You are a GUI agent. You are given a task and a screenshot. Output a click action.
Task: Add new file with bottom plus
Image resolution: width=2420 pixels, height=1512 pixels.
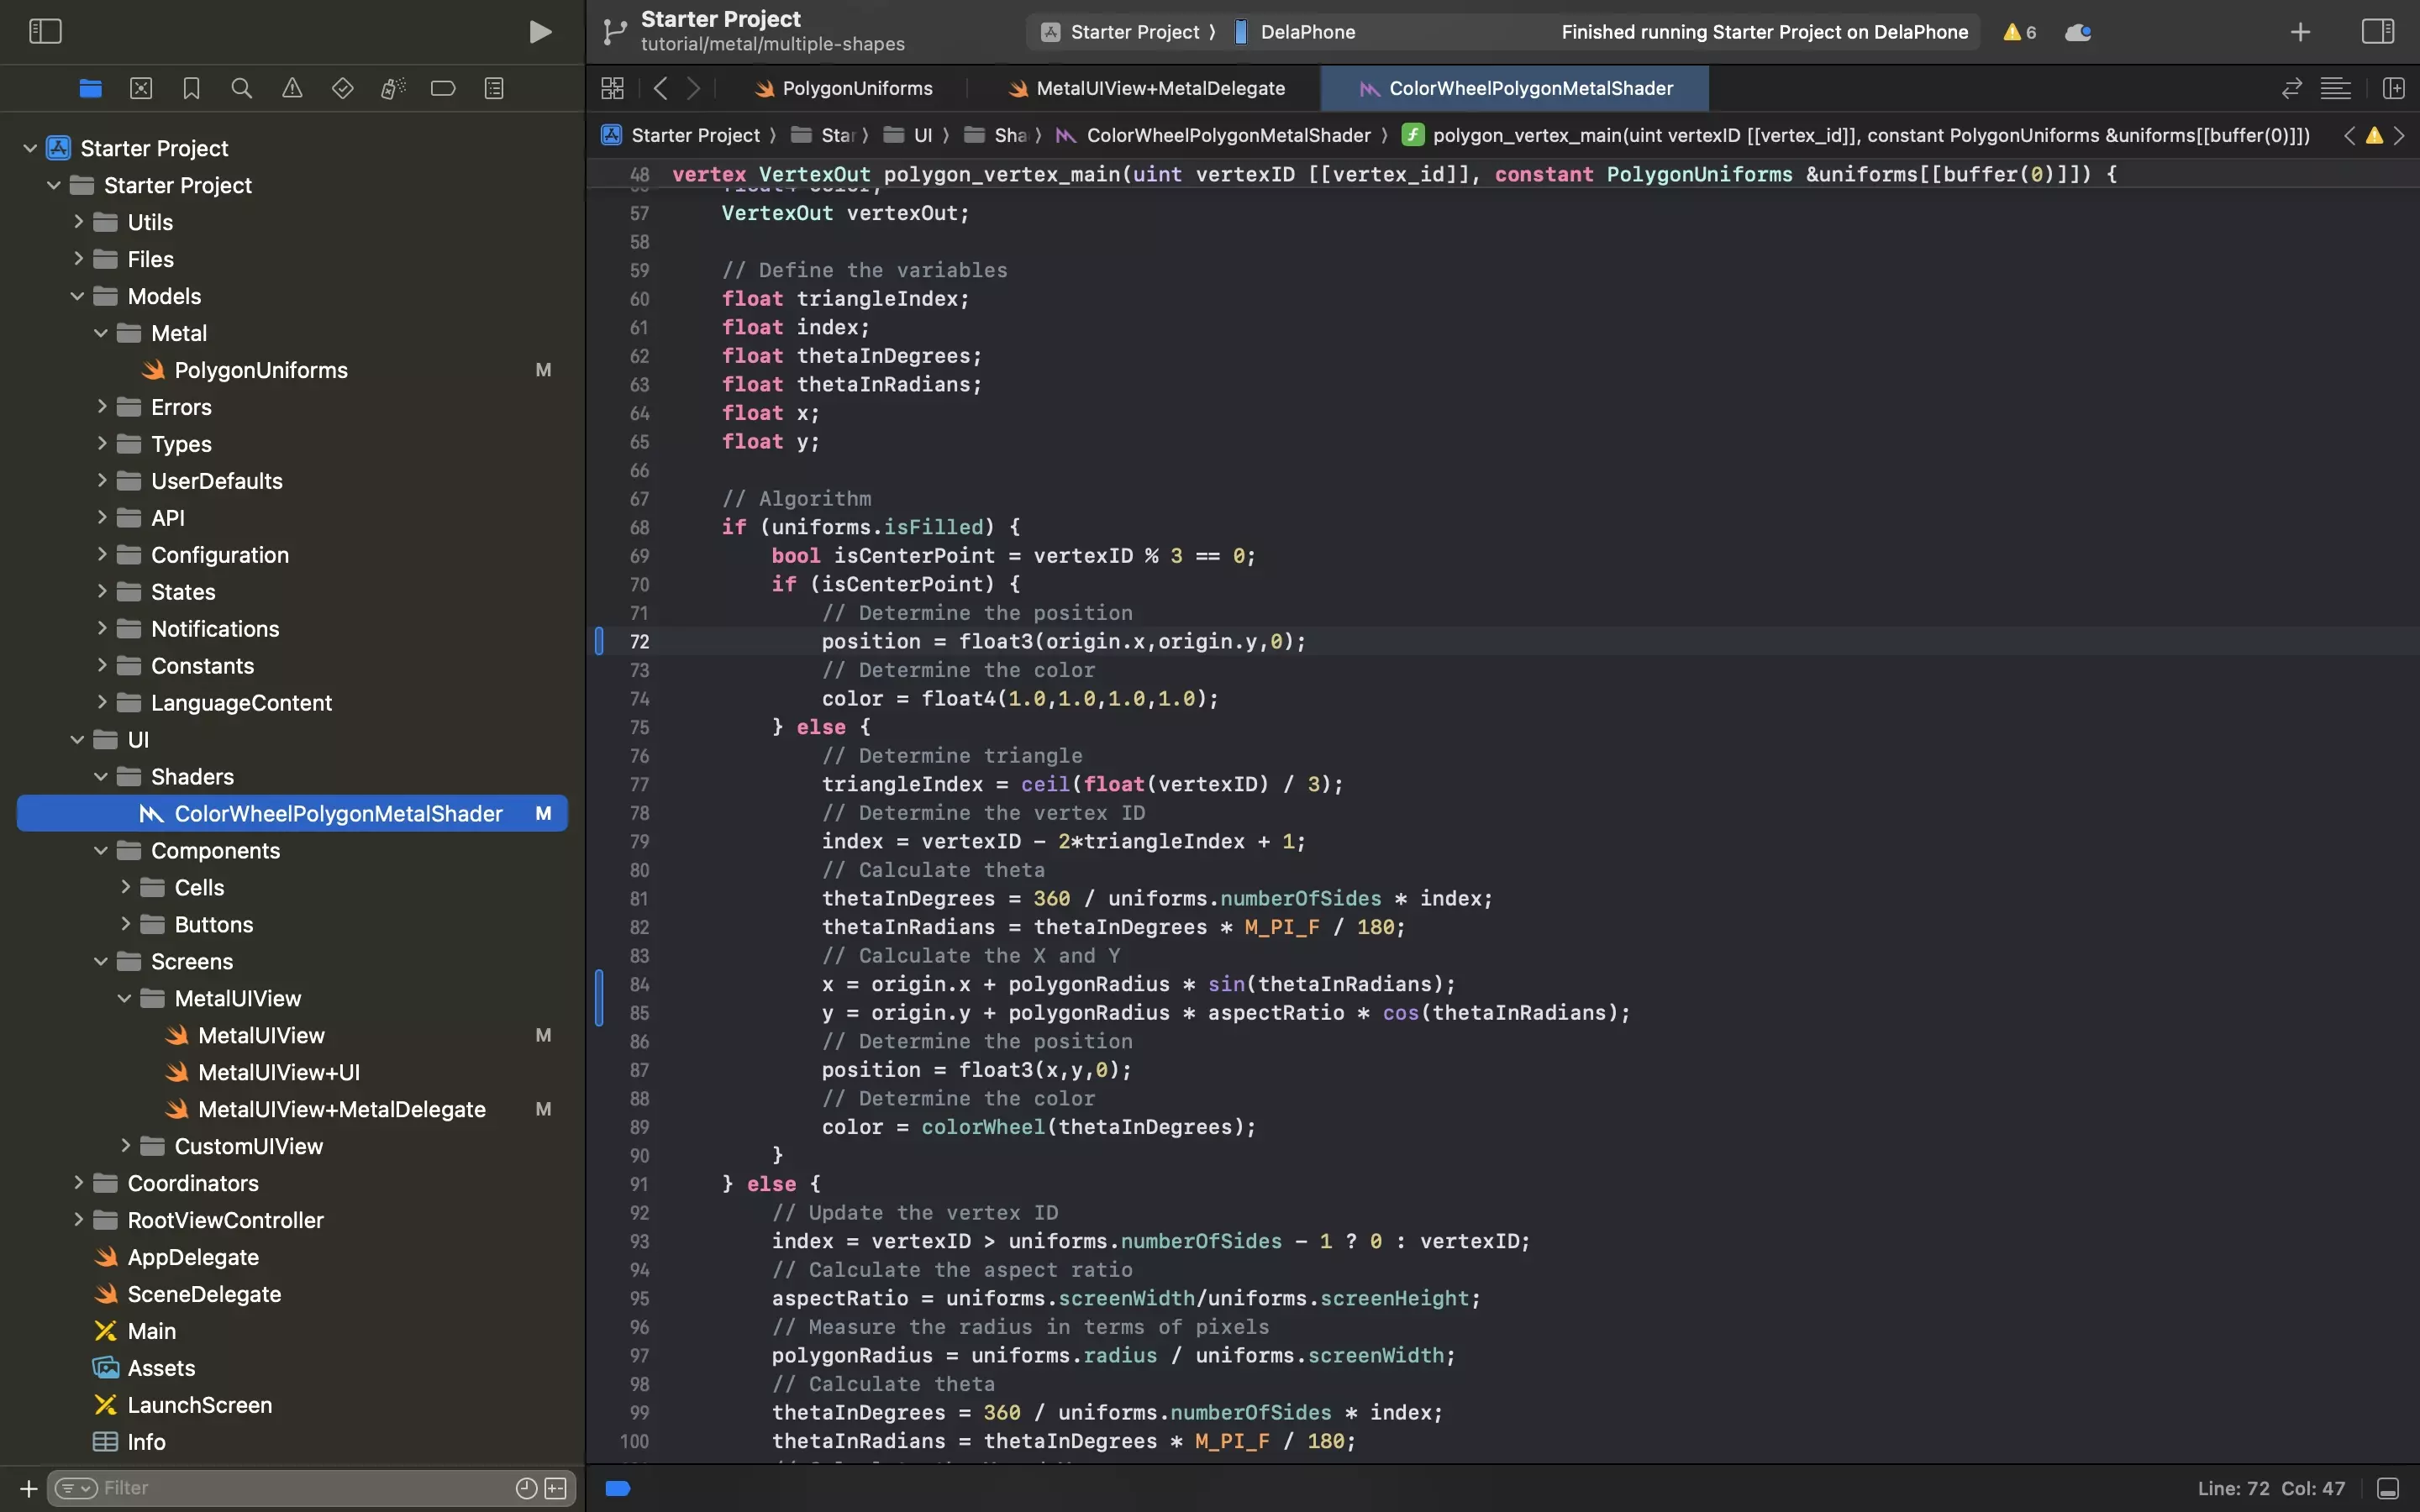coord(28,1488)
